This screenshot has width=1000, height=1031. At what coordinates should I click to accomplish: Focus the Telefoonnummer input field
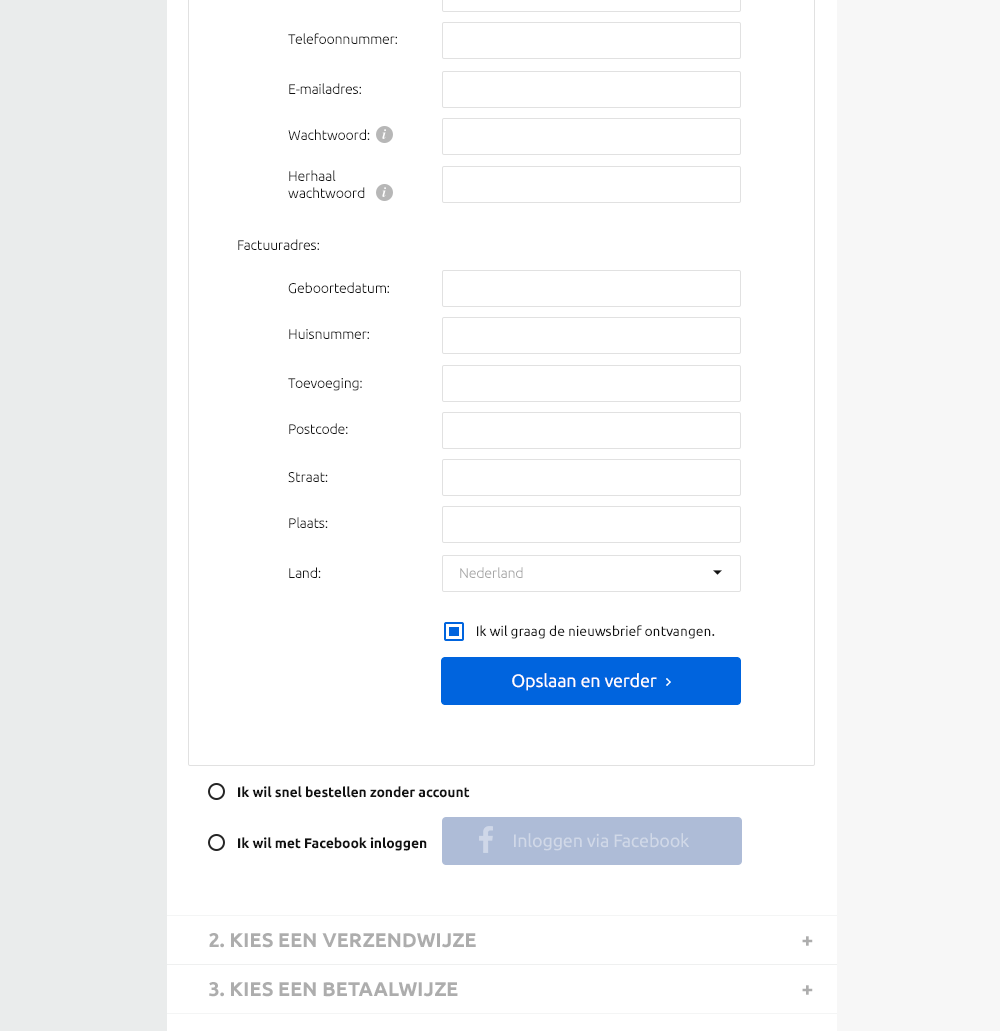pos(591,41)
